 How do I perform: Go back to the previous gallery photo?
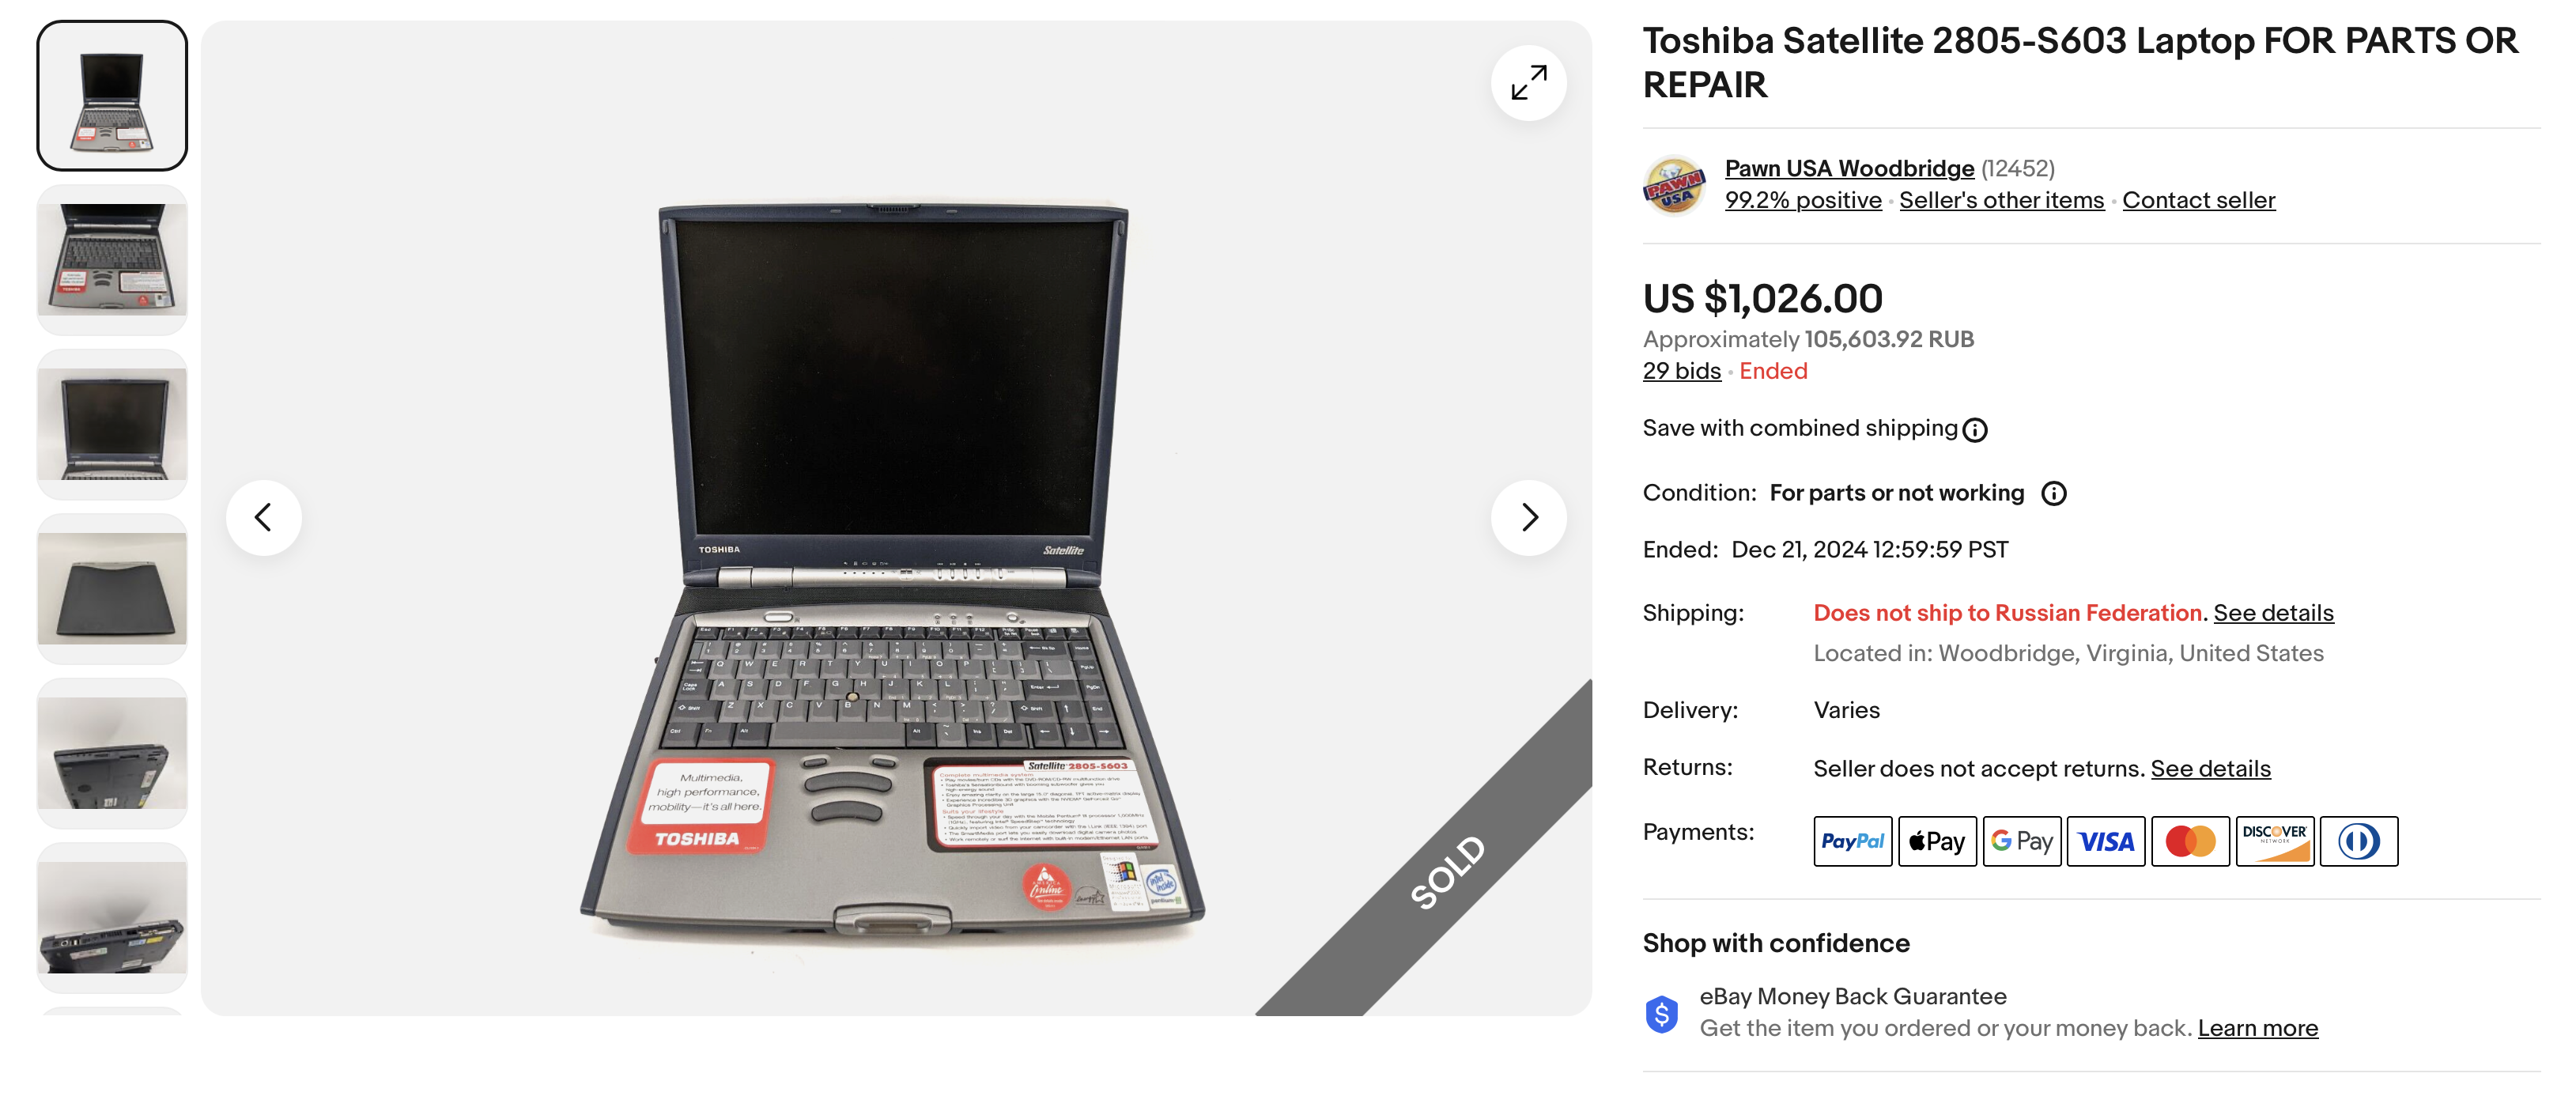tap(263, 517)
